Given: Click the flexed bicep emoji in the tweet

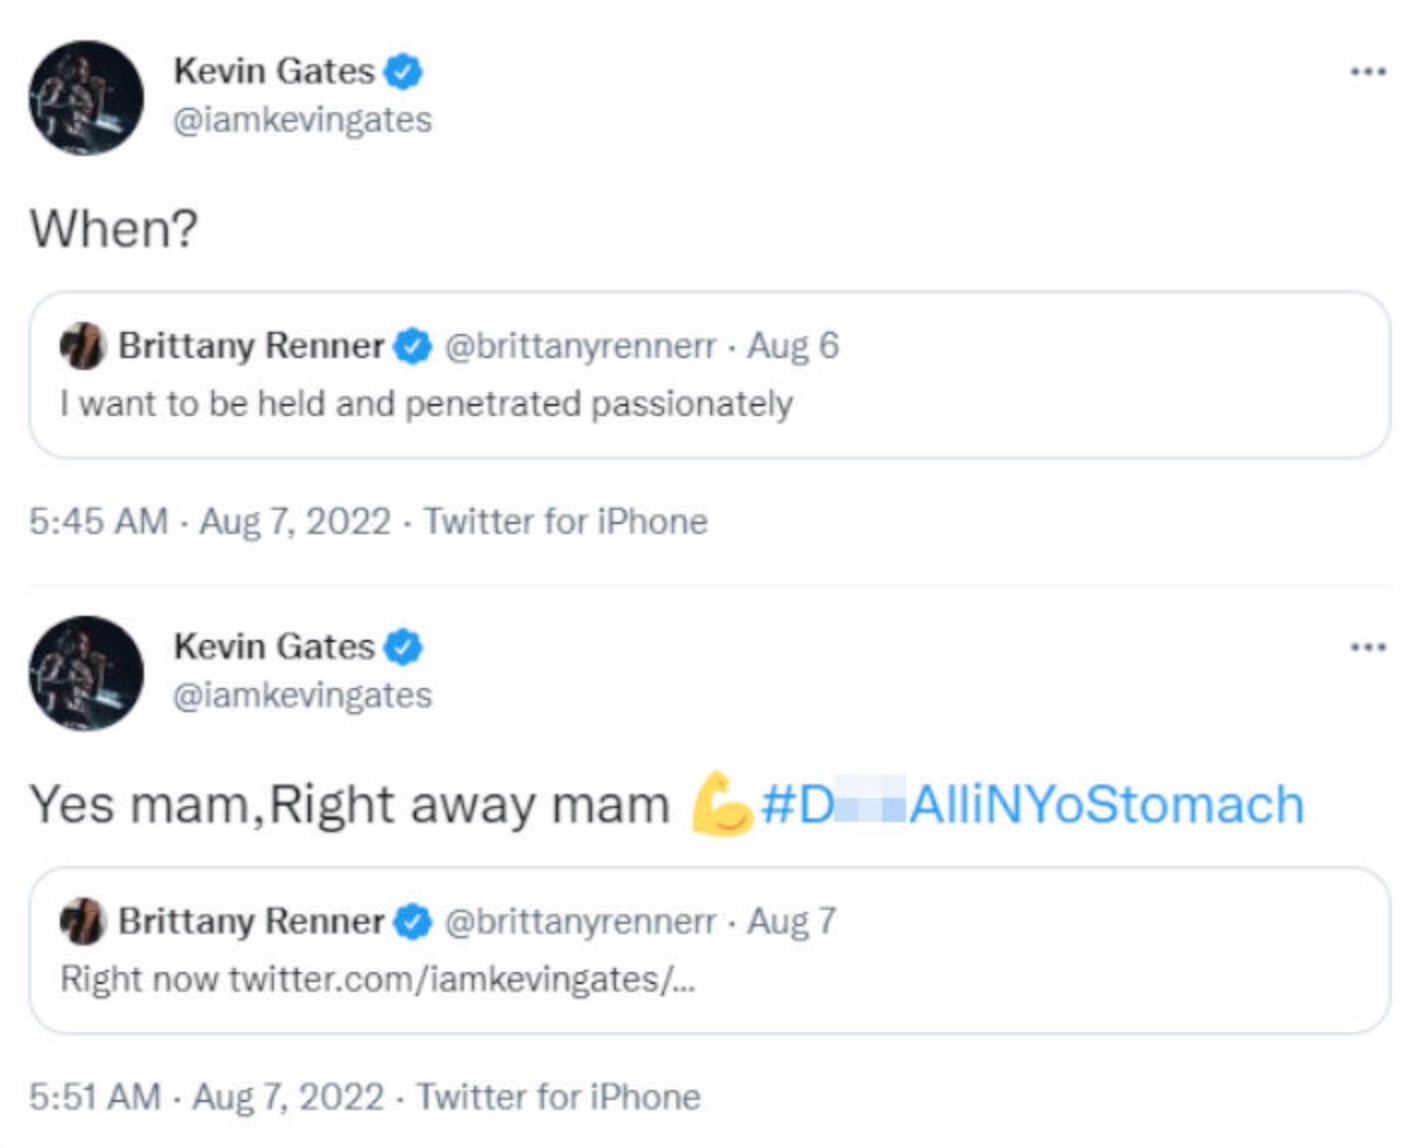Looking at the screenshot, I should (x=721, y=804).
